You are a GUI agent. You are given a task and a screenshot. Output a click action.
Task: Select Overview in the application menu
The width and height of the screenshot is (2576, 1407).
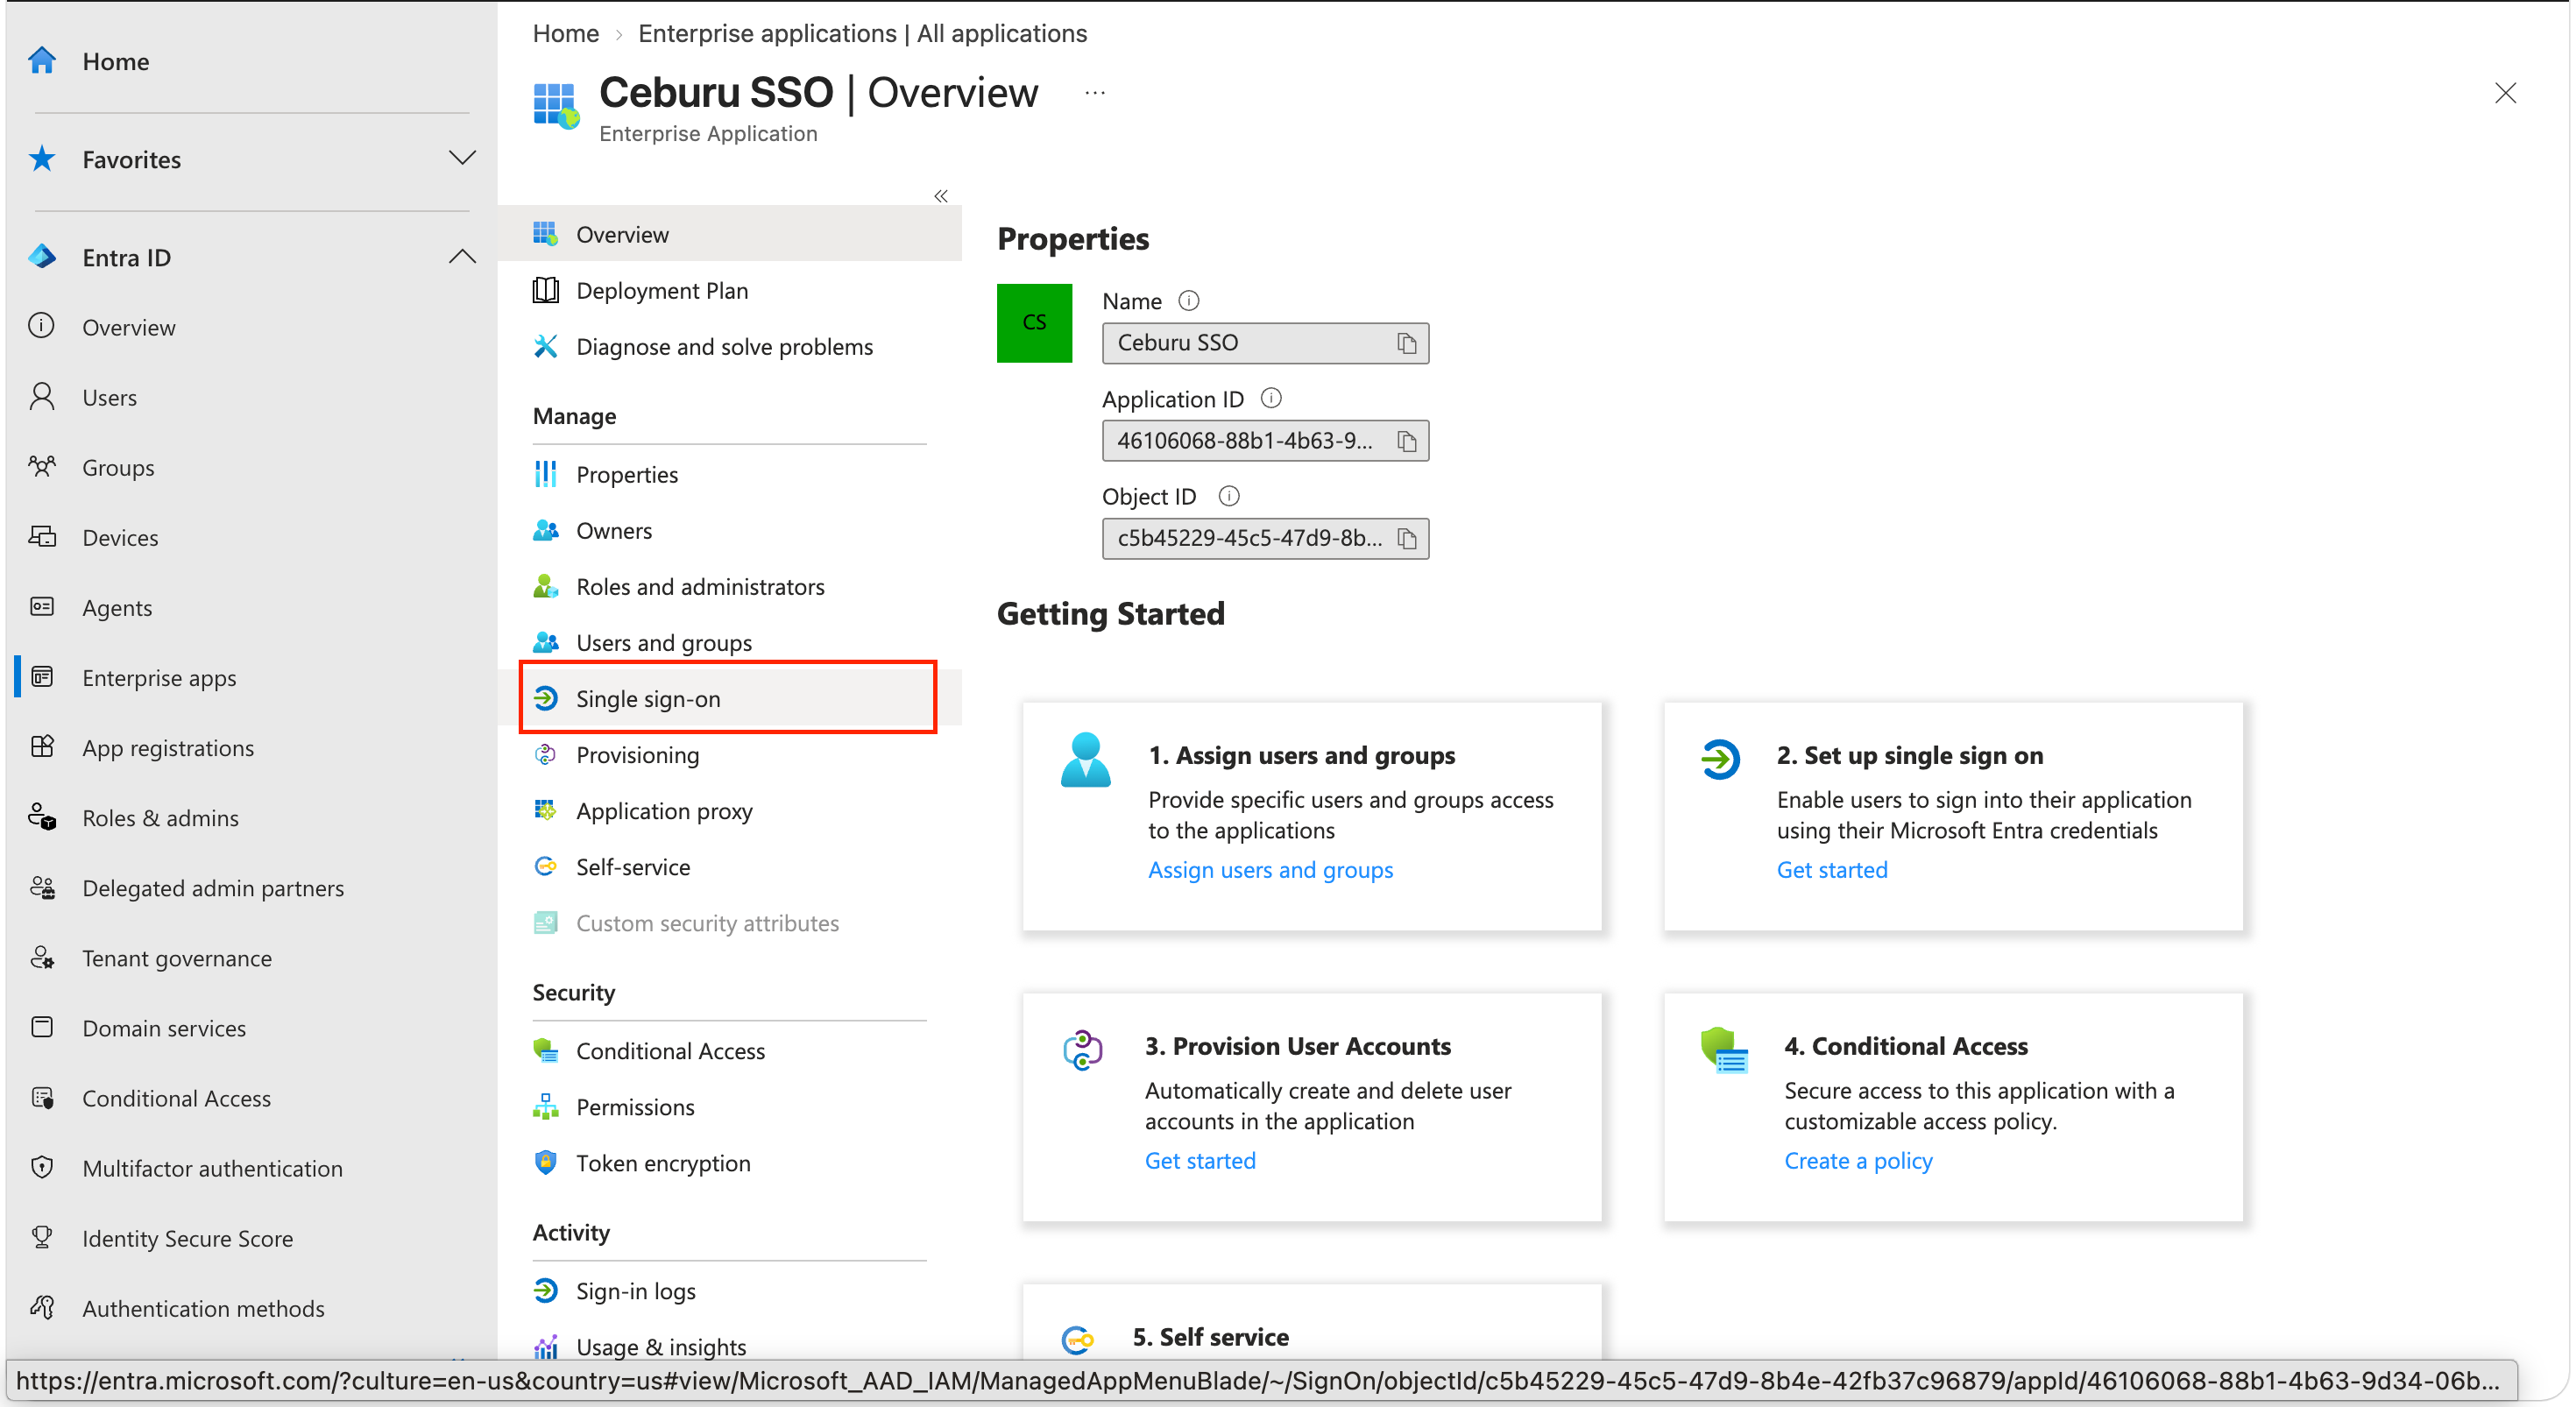pyautogui.click(x=728, y=235)
